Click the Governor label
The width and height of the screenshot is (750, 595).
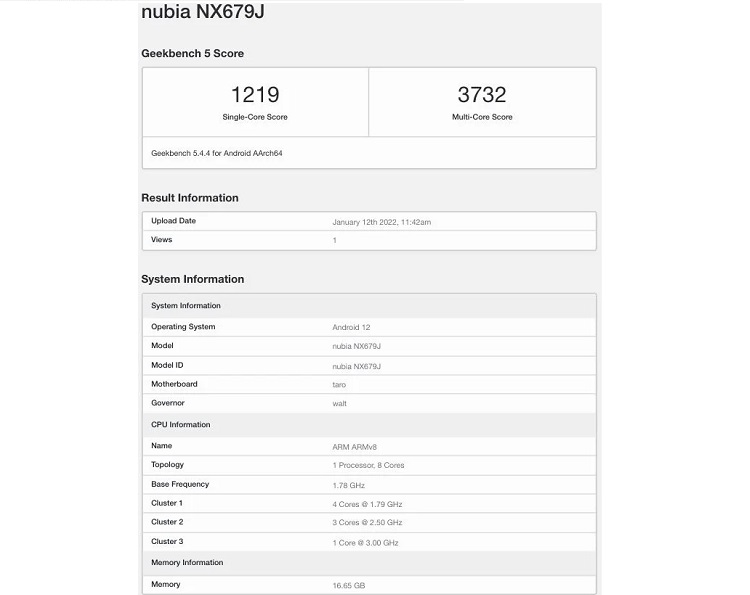168,403
